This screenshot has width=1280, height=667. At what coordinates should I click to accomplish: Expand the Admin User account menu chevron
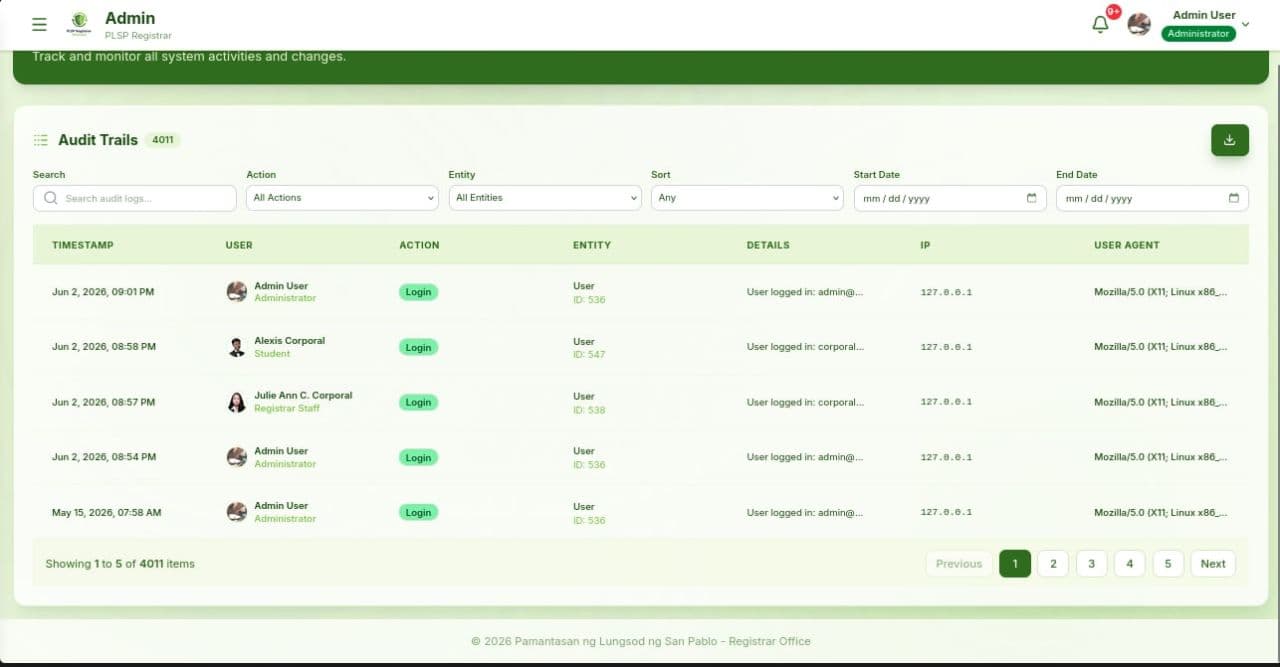1245,25
